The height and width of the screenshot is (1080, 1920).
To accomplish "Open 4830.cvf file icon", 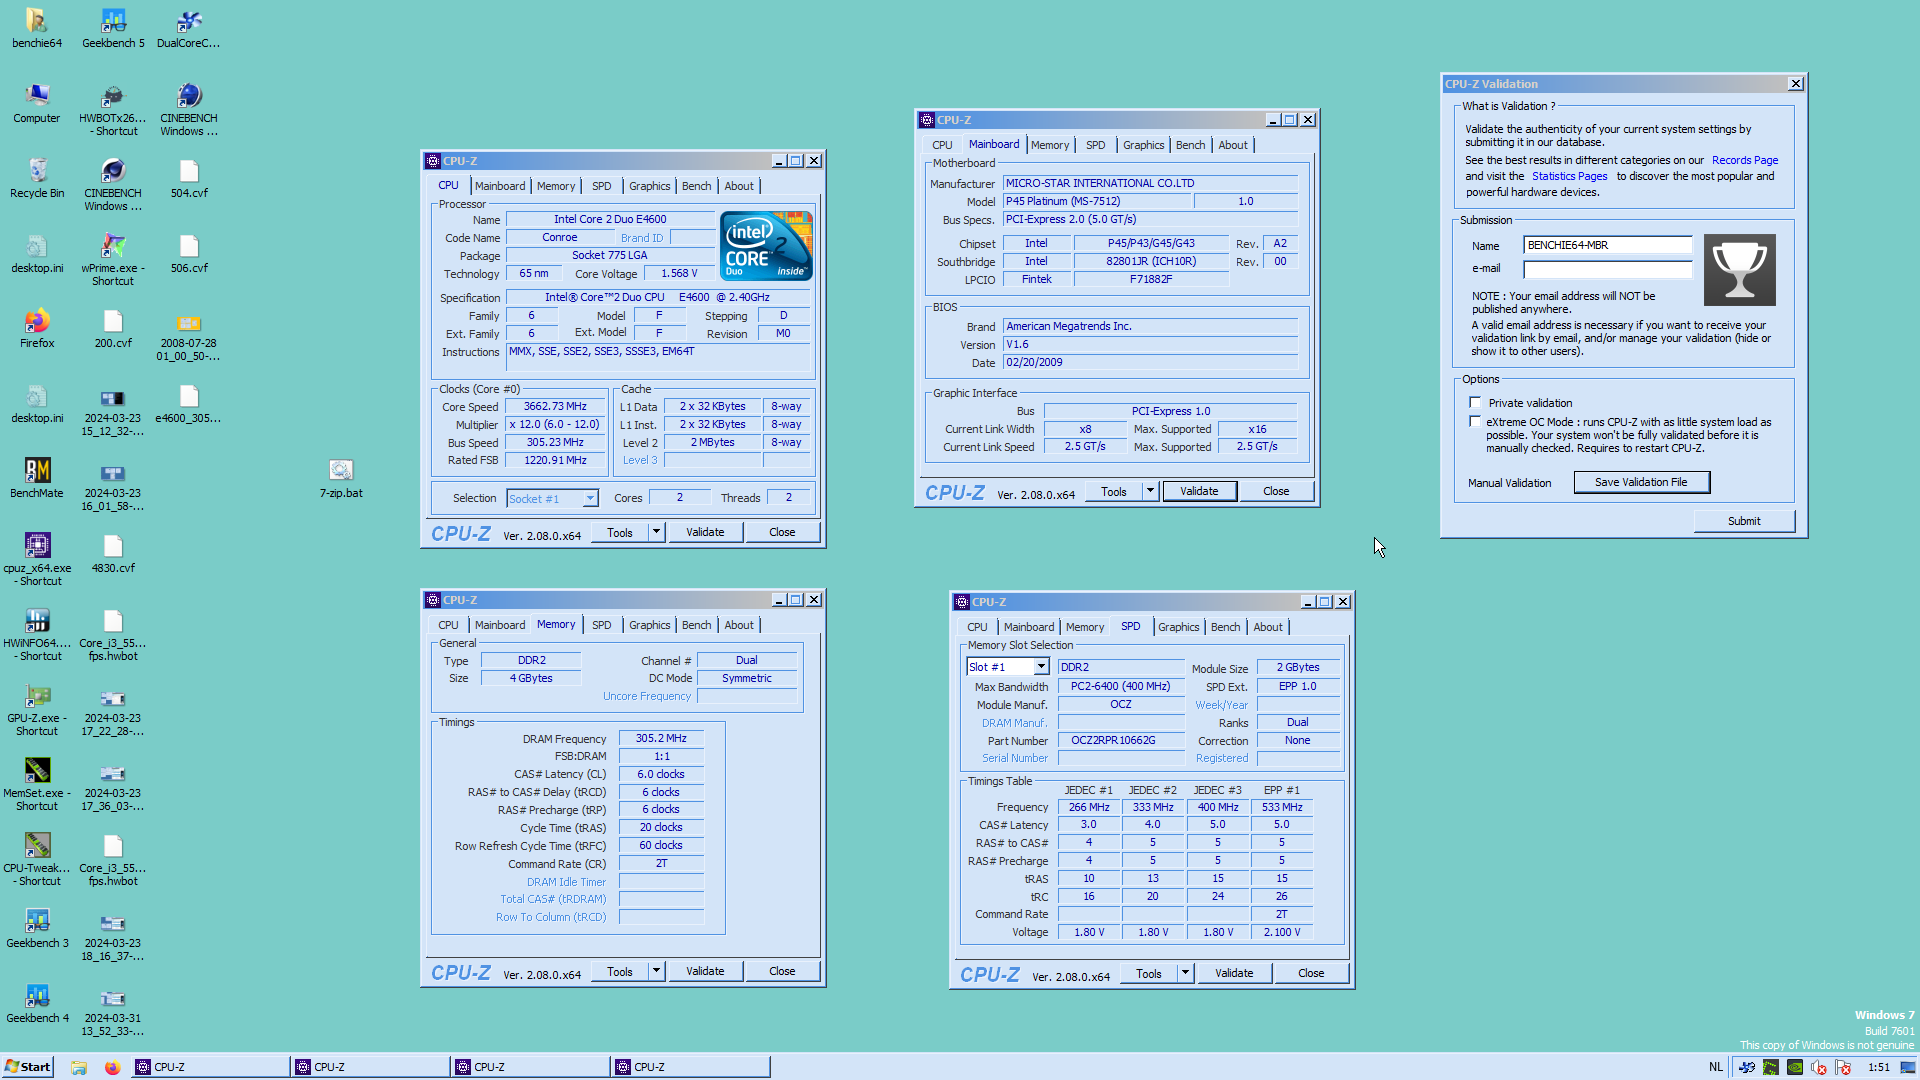I will (113, 553).
